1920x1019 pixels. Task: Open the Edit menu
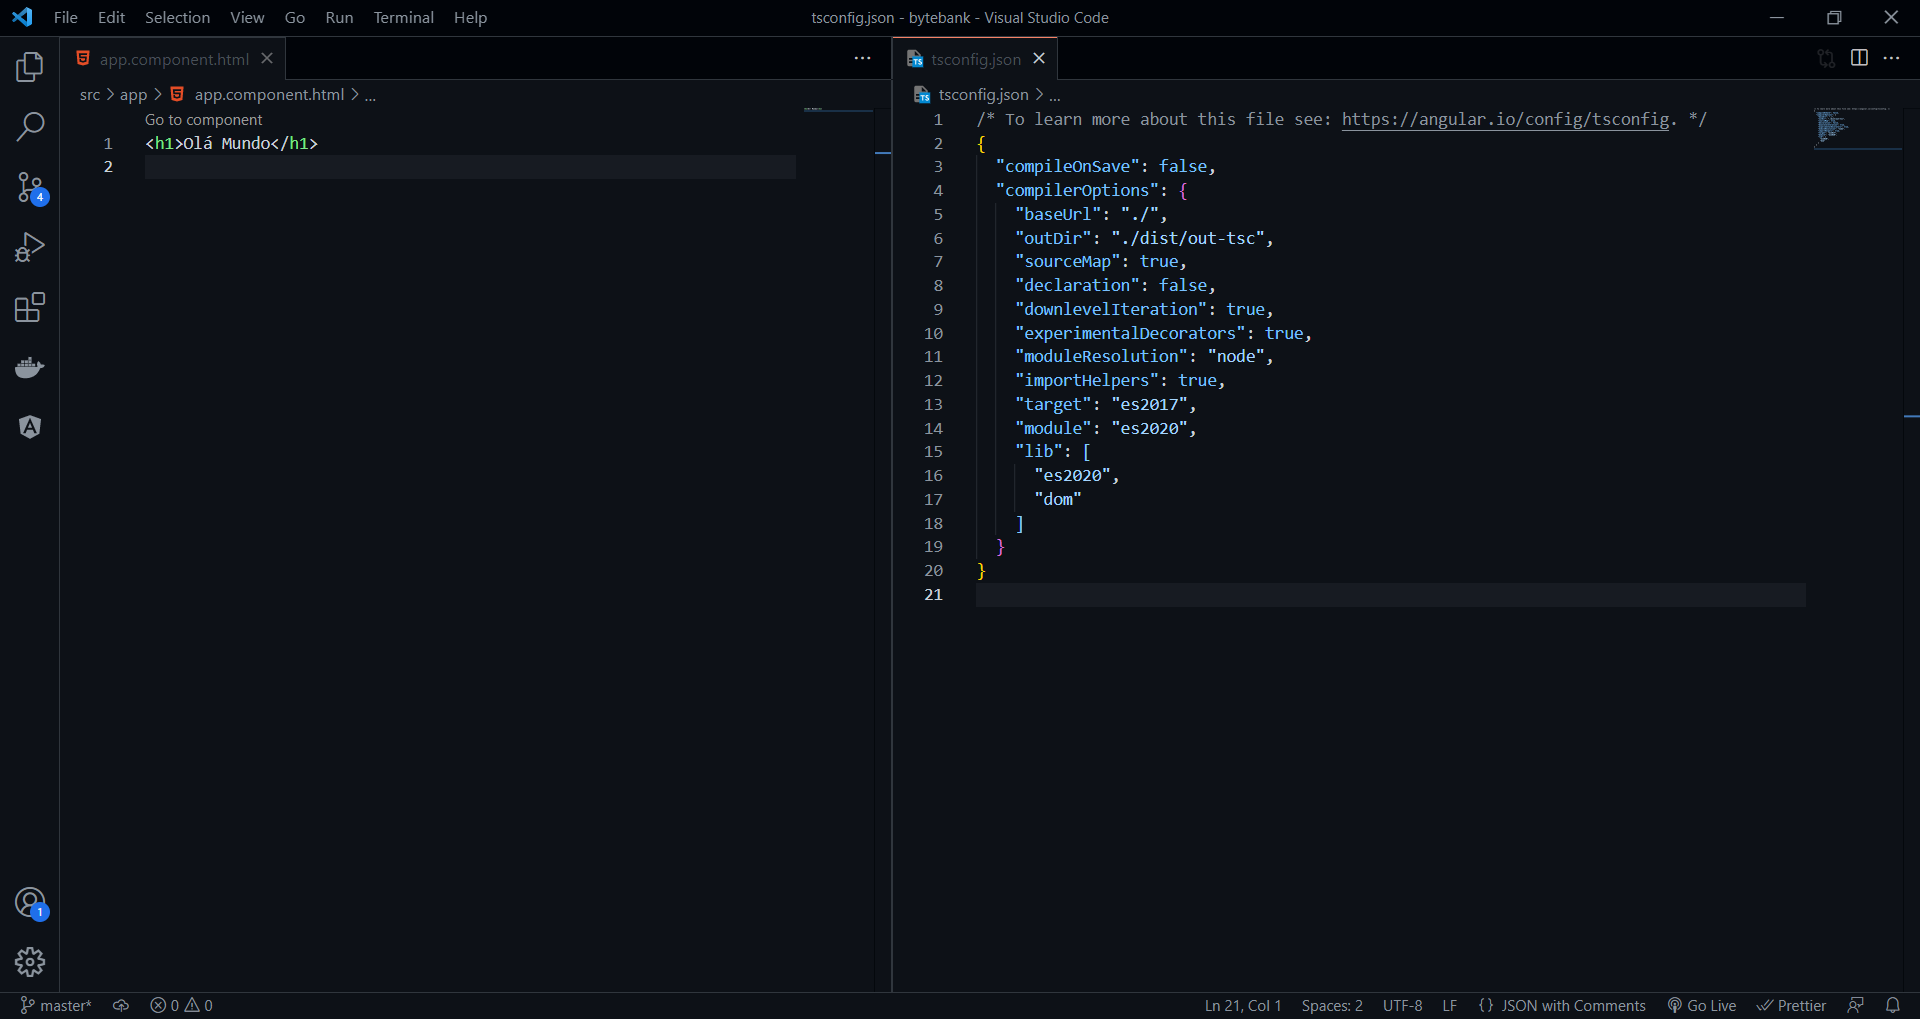111,18
